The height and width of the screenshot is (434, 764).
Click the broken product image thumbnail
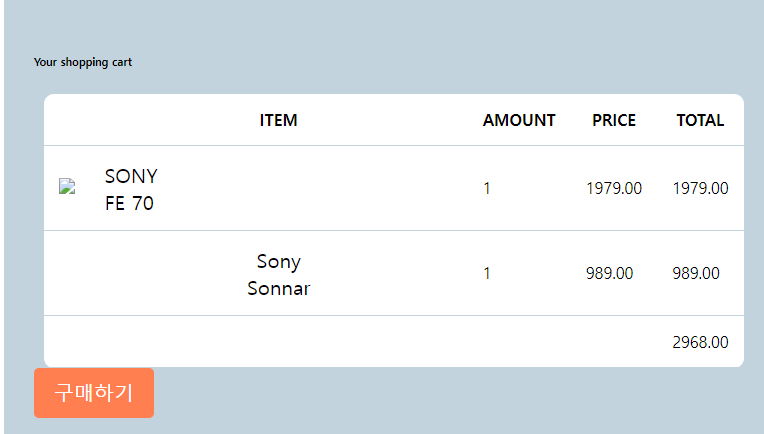(x=67, y=187)
